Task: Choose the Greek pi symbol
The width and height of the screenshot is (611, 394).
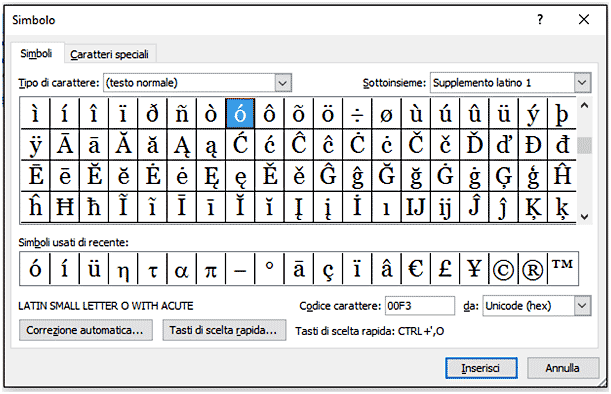Action: tap(211, 269)
